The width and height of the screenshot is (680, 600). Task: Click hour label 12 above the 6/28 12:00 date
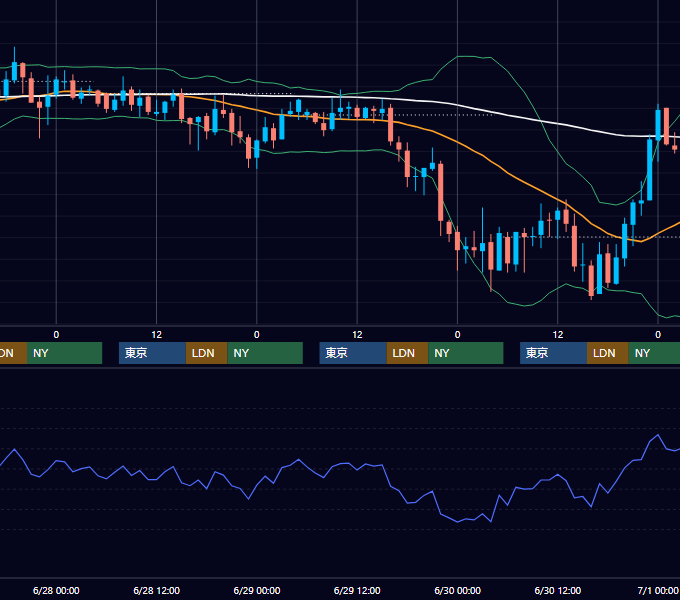[157, 335]
